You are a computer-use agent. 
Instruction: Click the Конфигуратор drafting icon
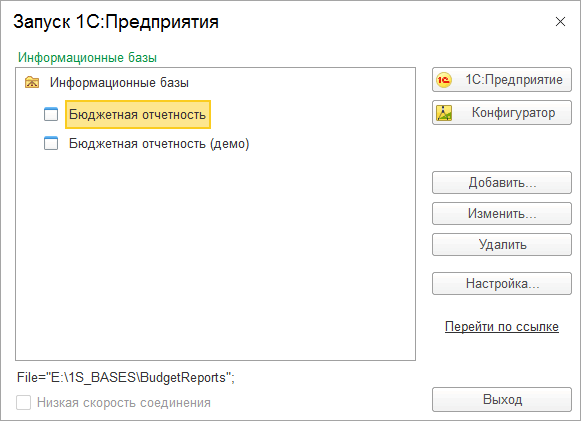click(x=444, y=113)
